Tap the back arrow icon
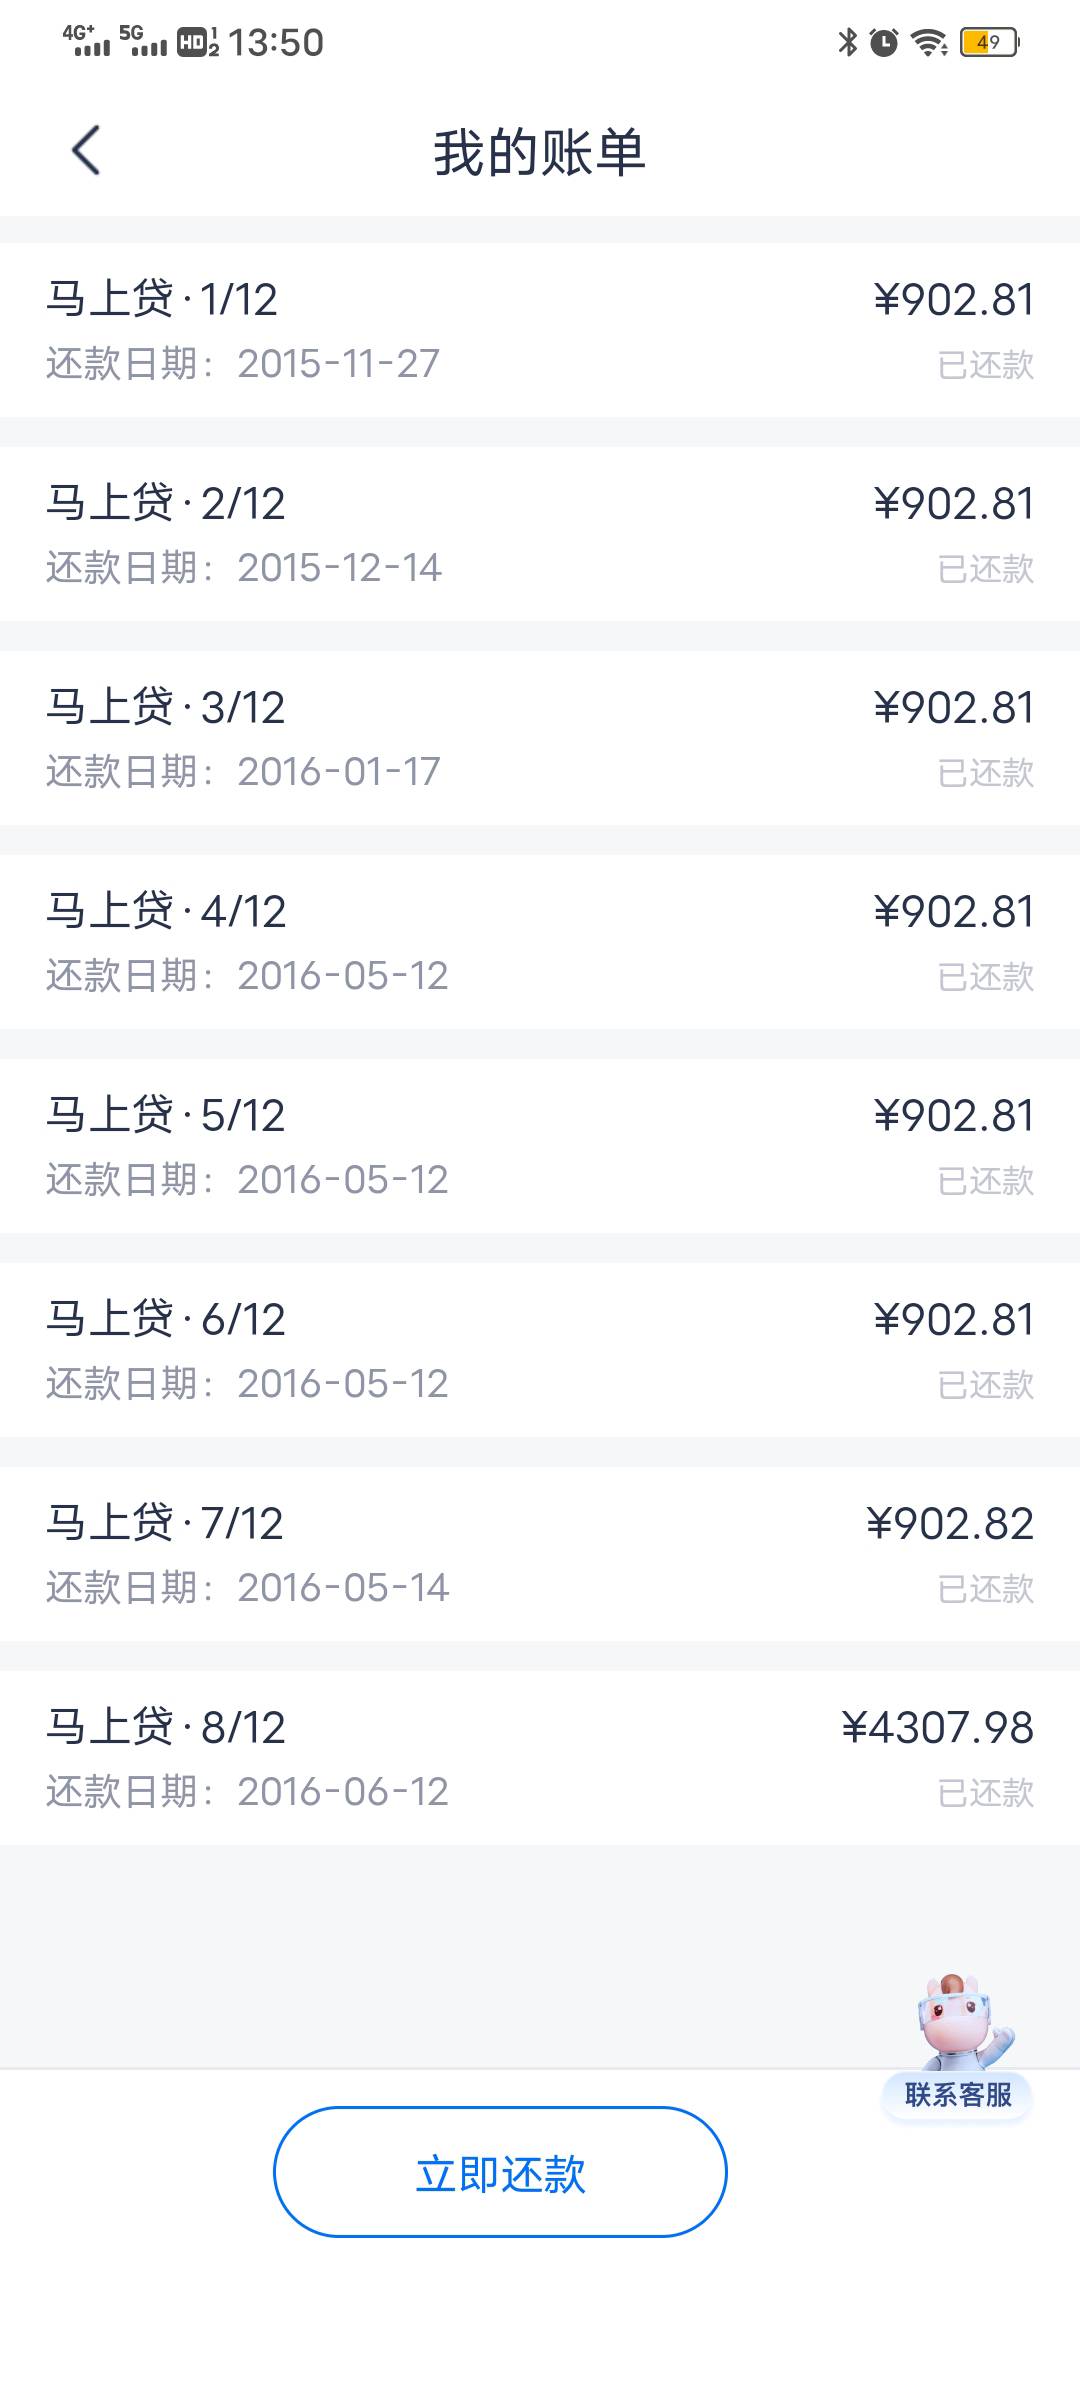The width and height of the screenshot is (1080, 2400). 86,151
